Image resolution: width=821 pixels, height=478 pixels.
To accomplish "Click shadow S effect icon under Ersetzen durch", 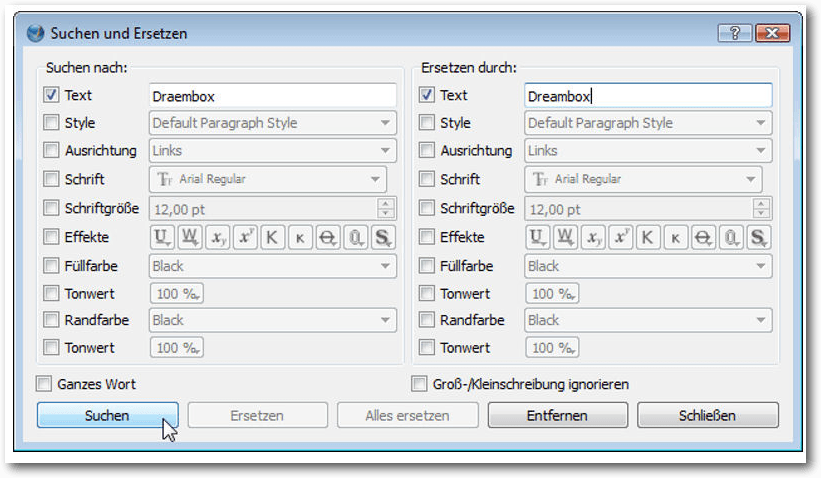I will pos(758,238).
